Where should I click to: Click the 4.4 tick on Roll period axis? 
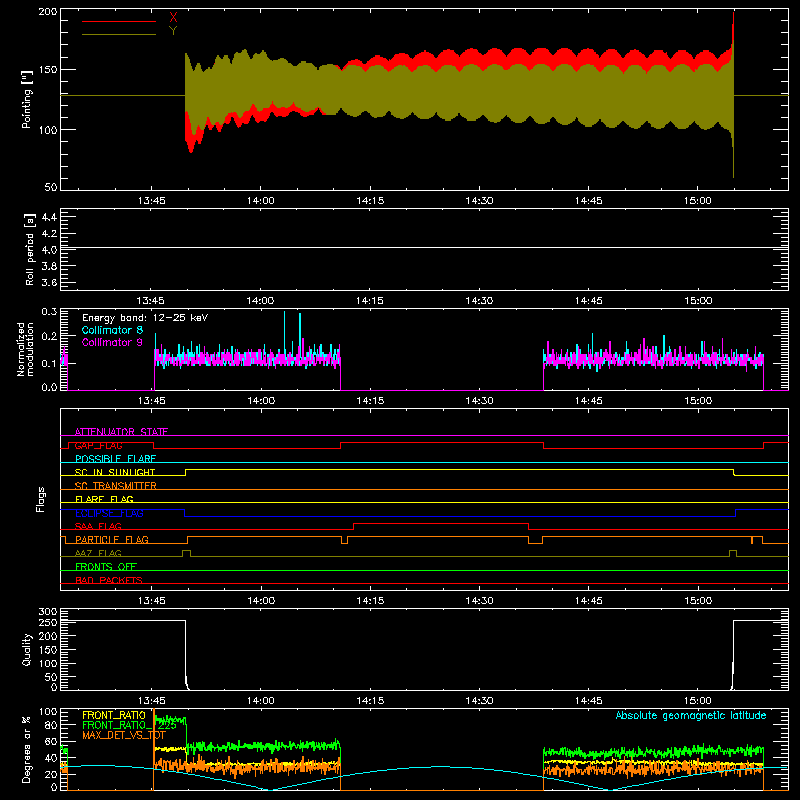point(49,217)
